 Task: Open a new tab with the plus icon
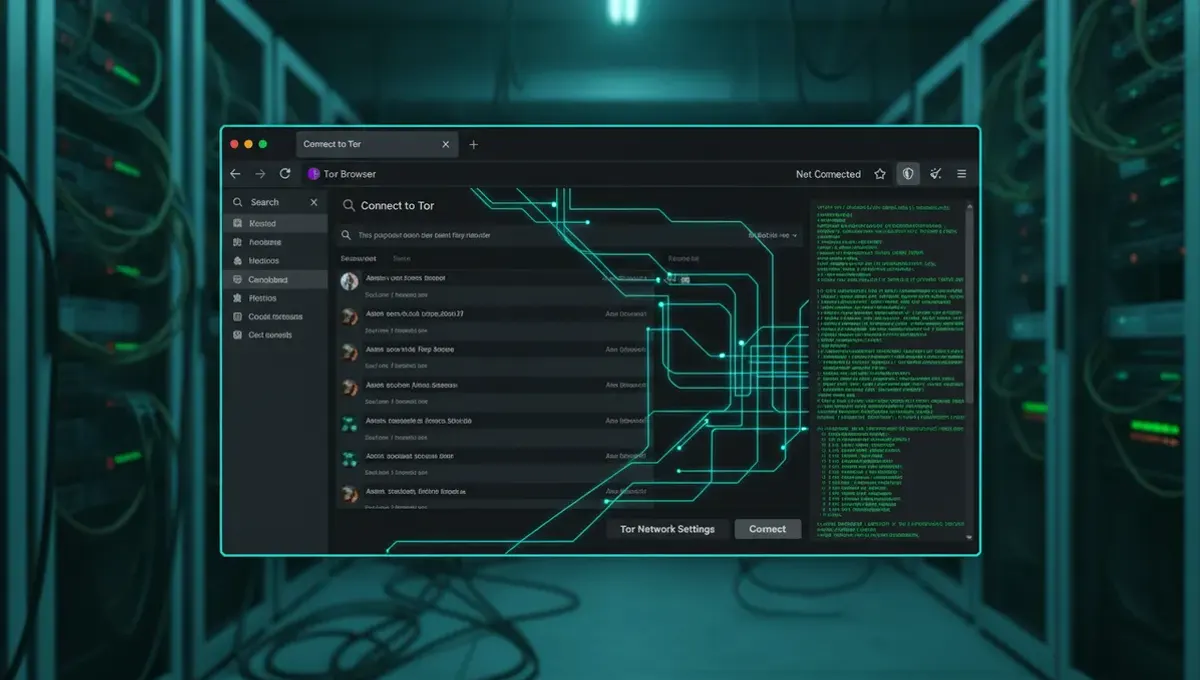(x=474, y=145)
